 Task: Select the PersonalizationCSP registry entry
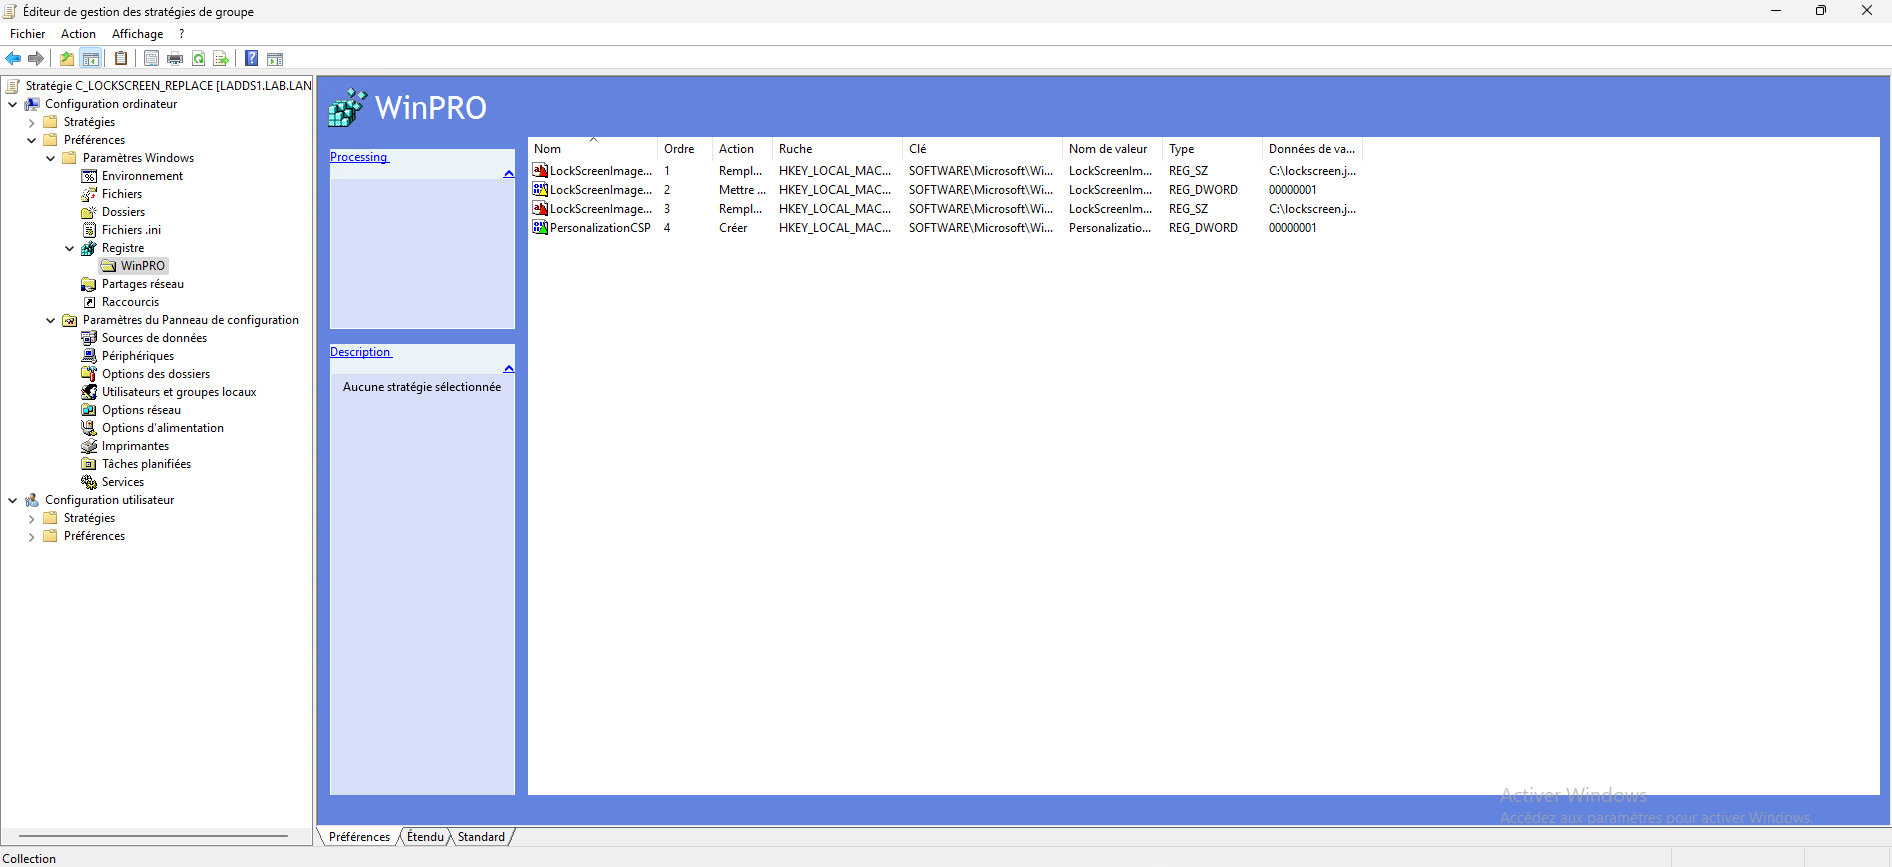(600, 228)
